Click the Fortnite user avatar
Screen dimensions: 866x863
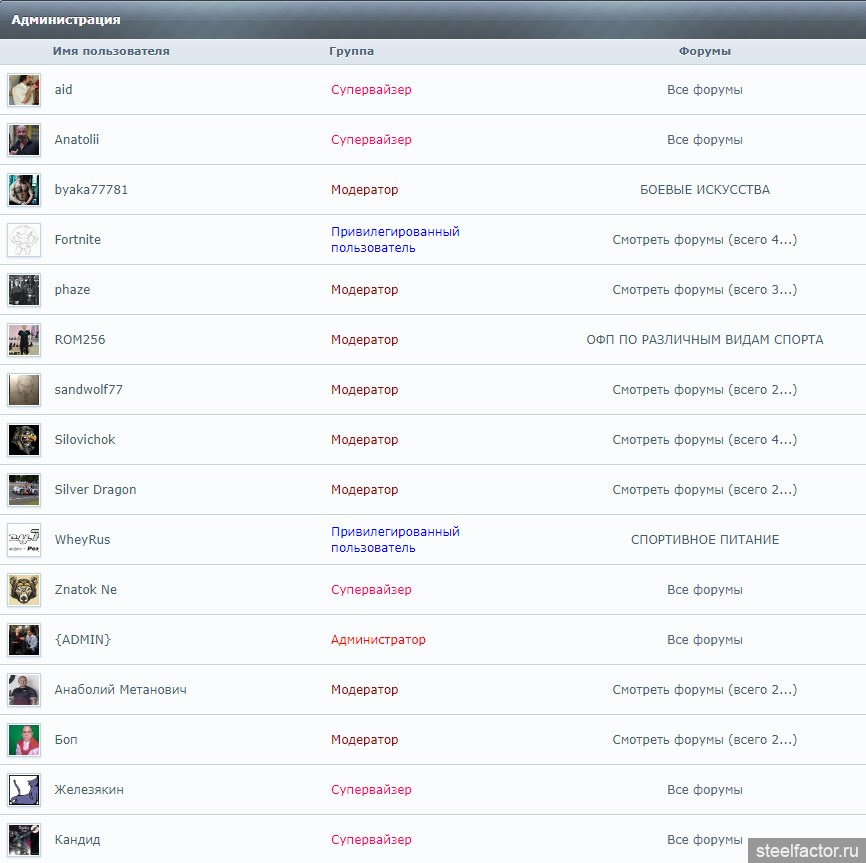[x=24, y=240]
